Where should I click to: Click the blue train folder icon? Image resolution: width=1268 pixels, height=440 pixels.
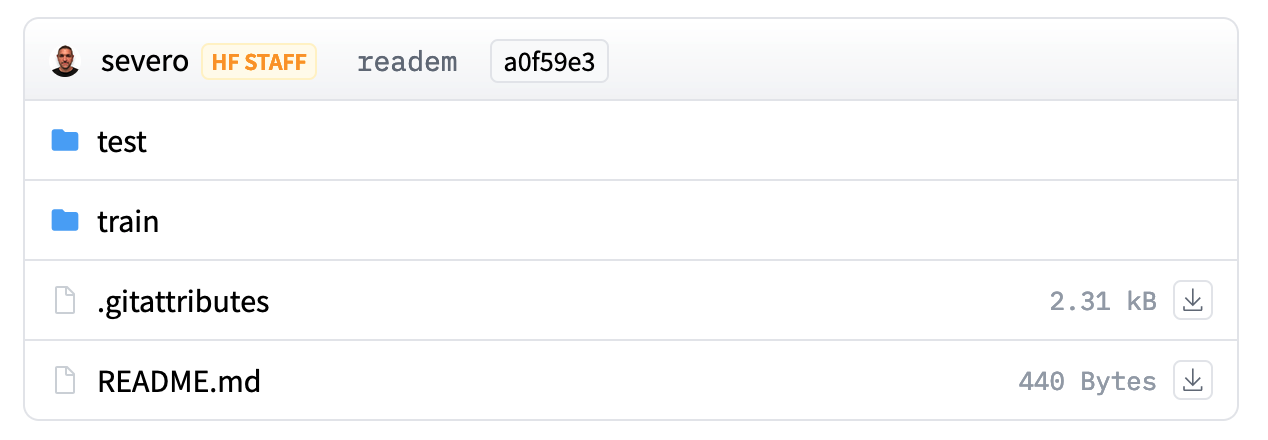(x=65, y=221)
